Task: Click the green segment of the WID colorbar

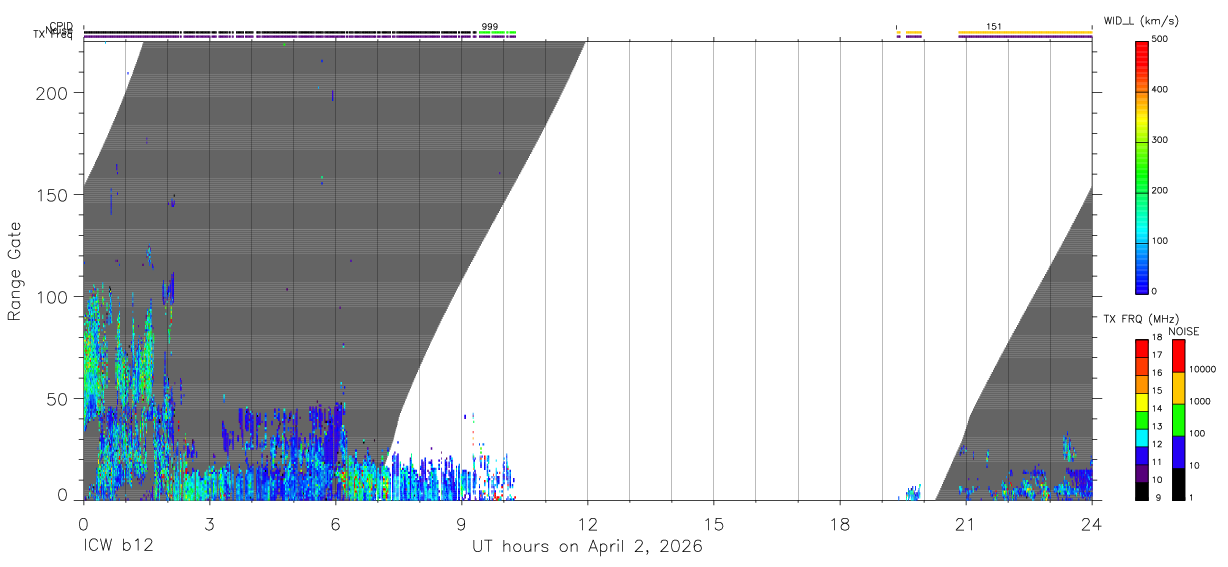Action: pyautogui.click(x=1141, y=166)
